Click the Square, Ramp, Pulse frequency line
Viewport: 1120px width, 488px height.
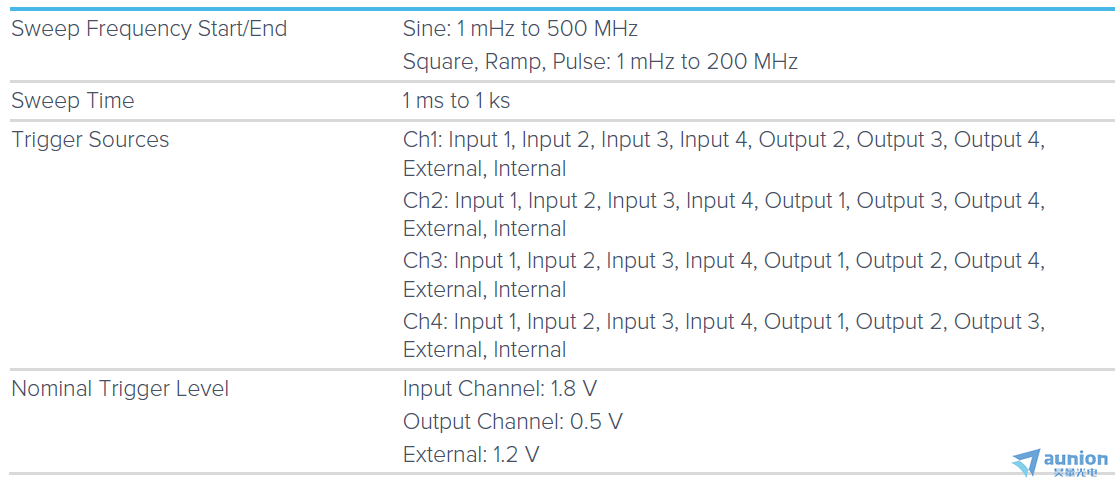tap(600, 62)
